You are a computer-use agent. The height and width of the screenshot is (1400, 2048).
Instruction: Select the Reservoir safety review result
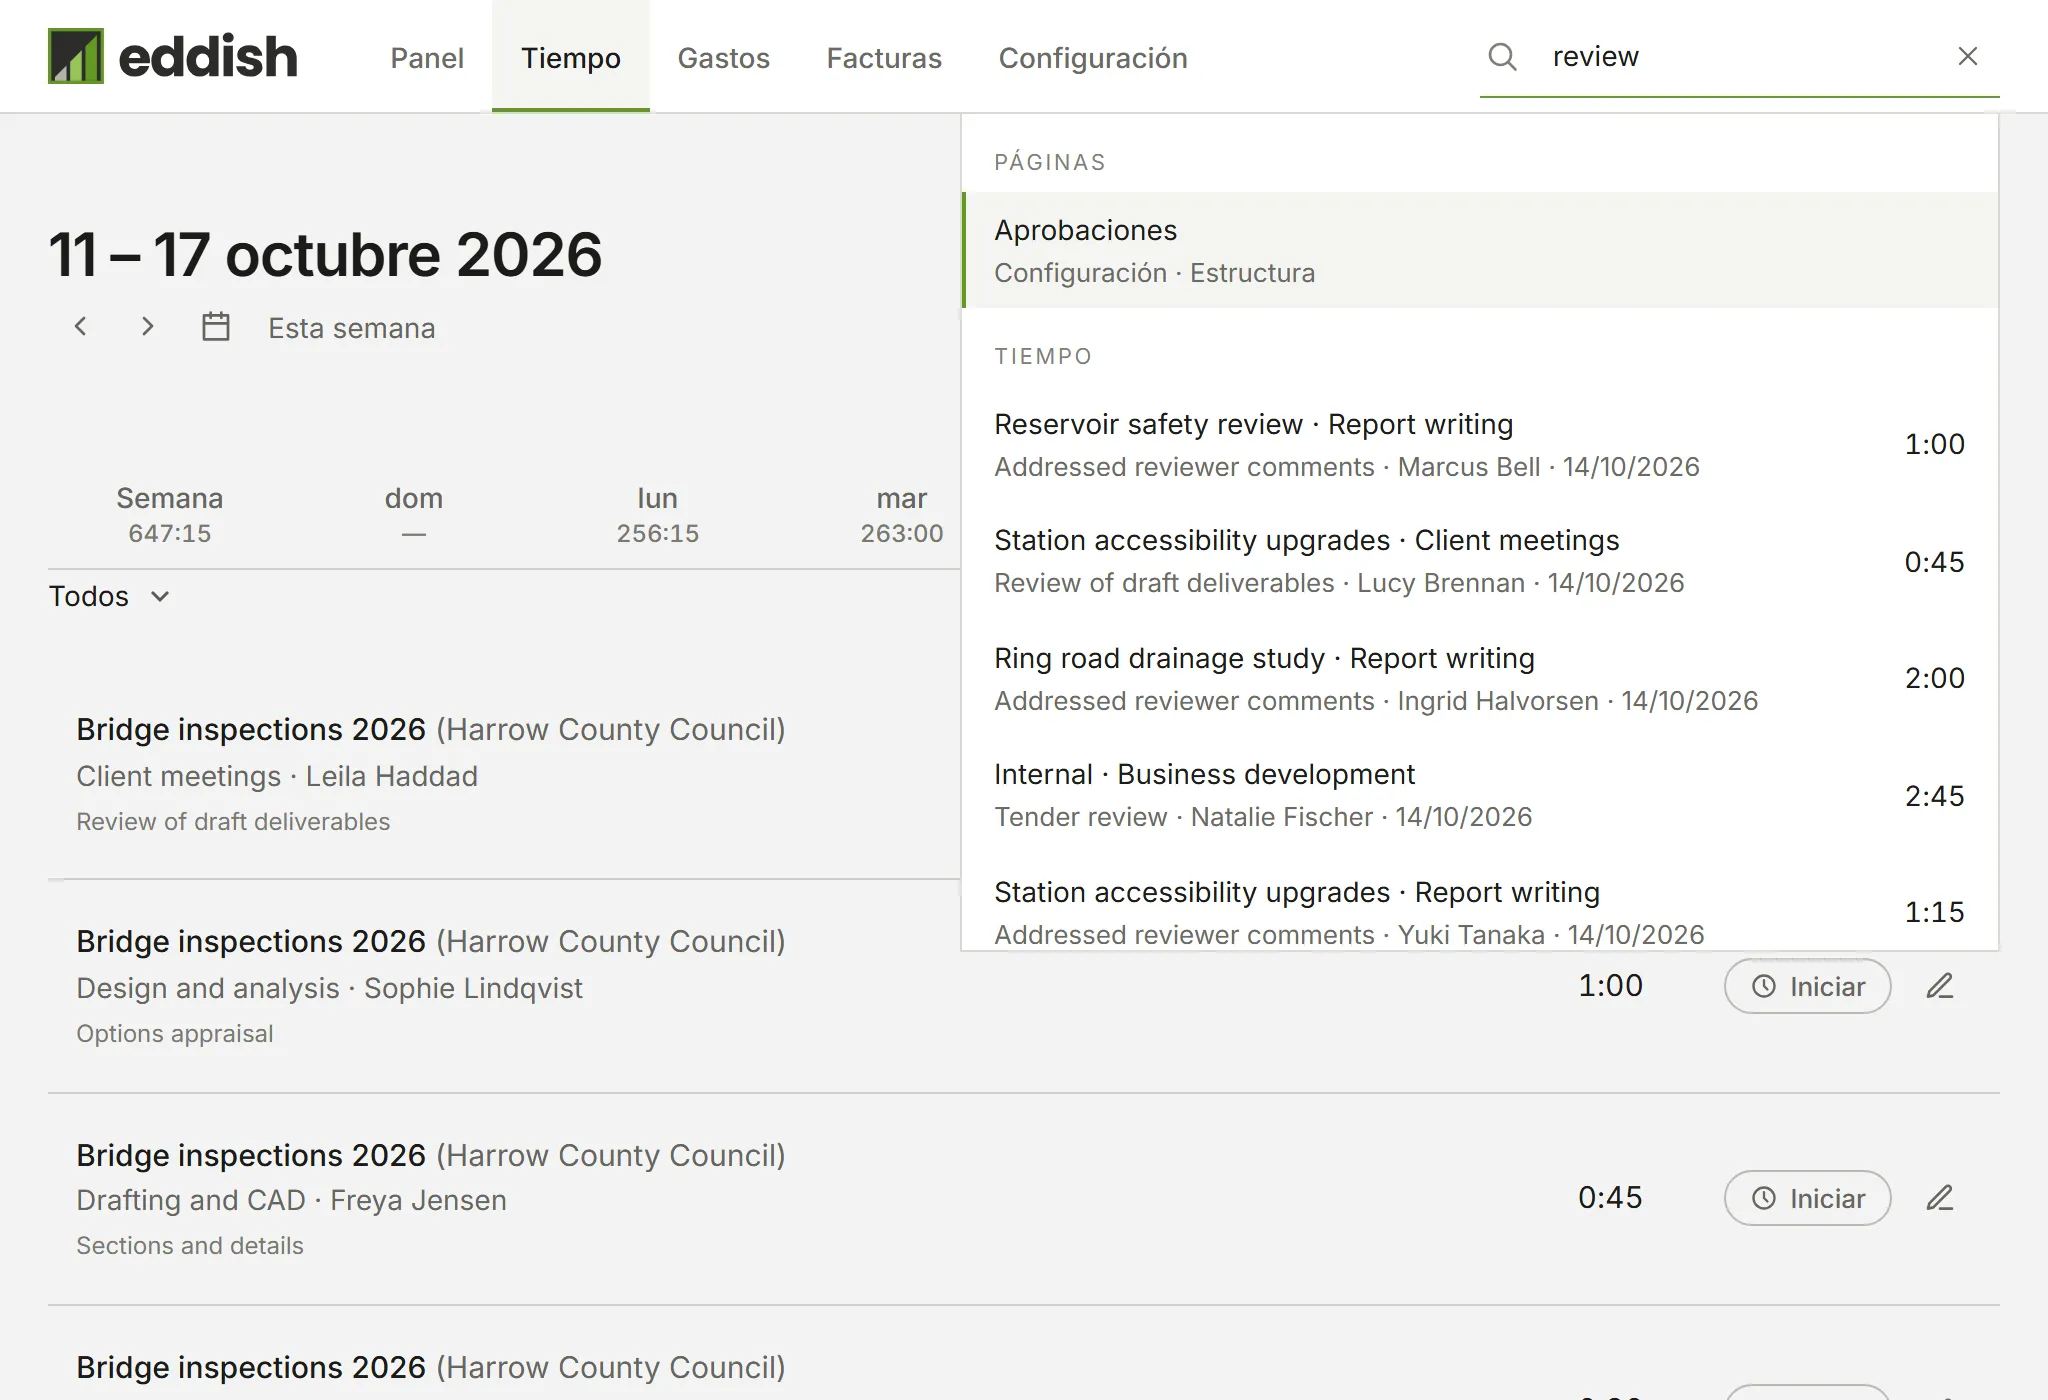1480,445
